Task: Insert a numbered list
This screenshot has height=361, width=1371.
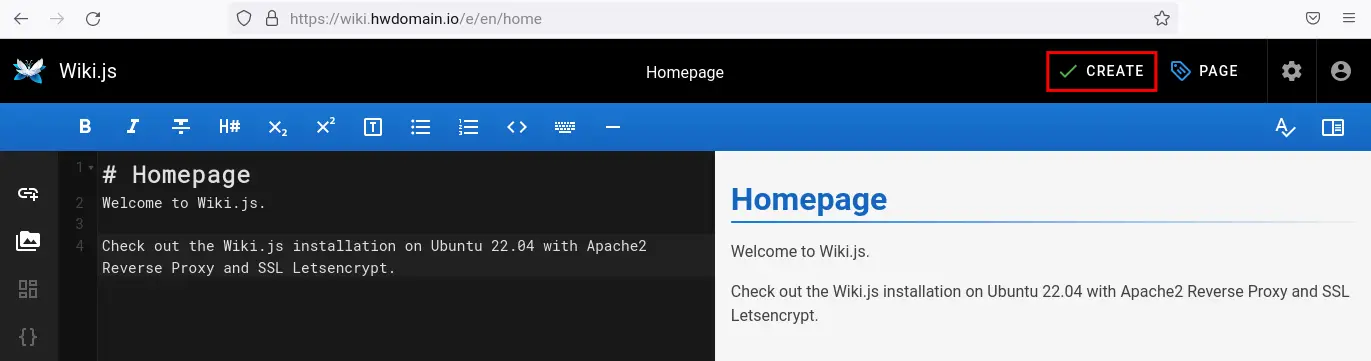Action: pyautogui.click(x=469, y=127)
